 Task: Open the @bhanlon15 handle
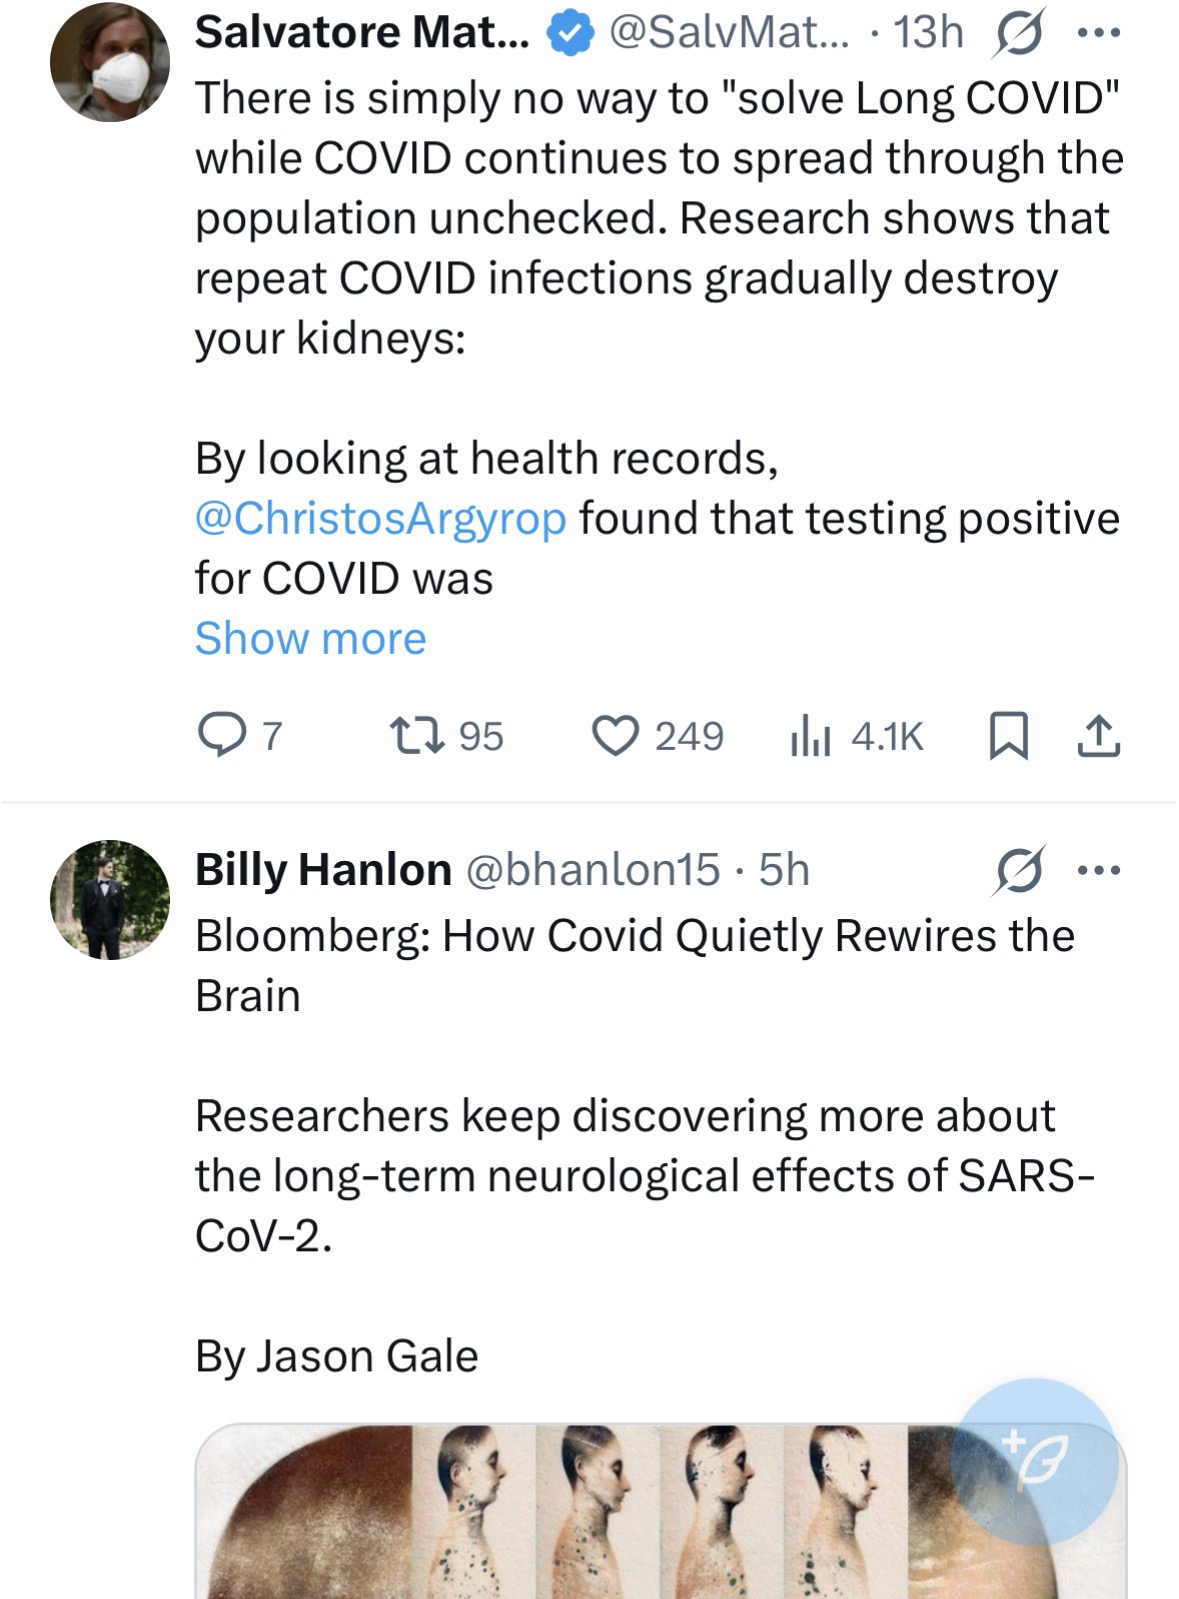click(592, 870)
